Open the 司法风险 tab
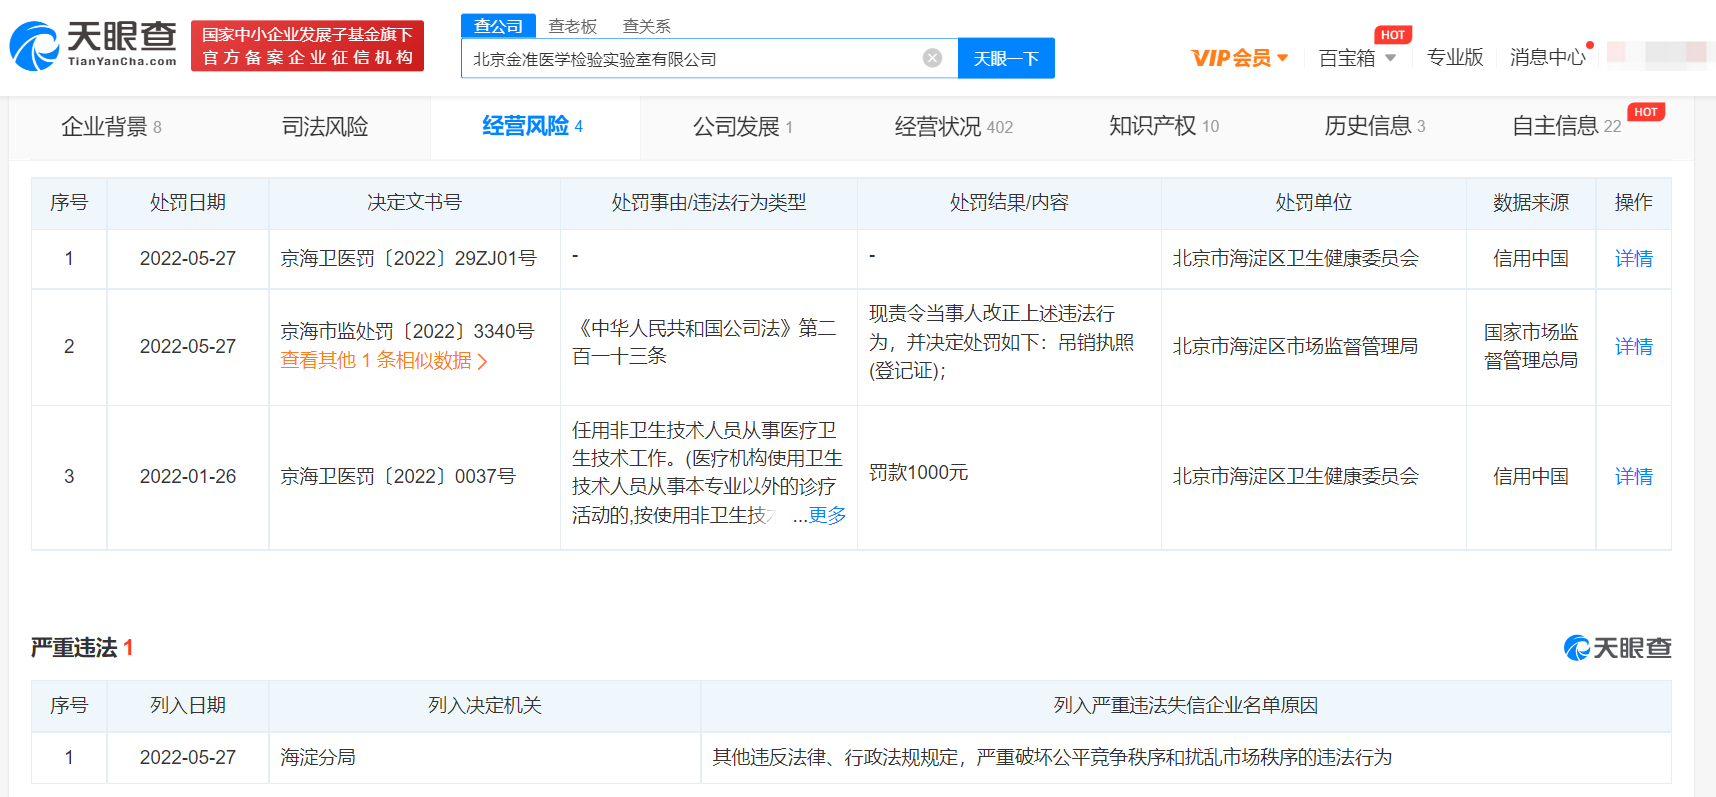The image size is (1716, 797). (325, 127)
